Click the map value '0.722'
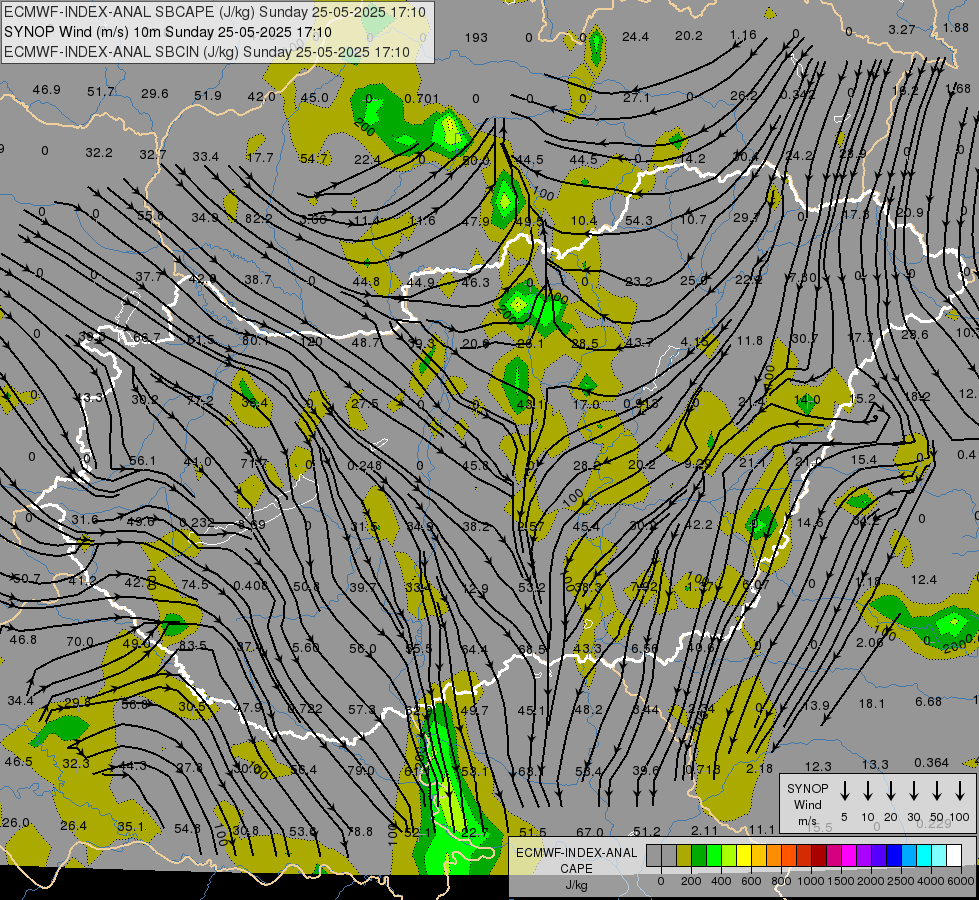 click(x=305, y=708)
